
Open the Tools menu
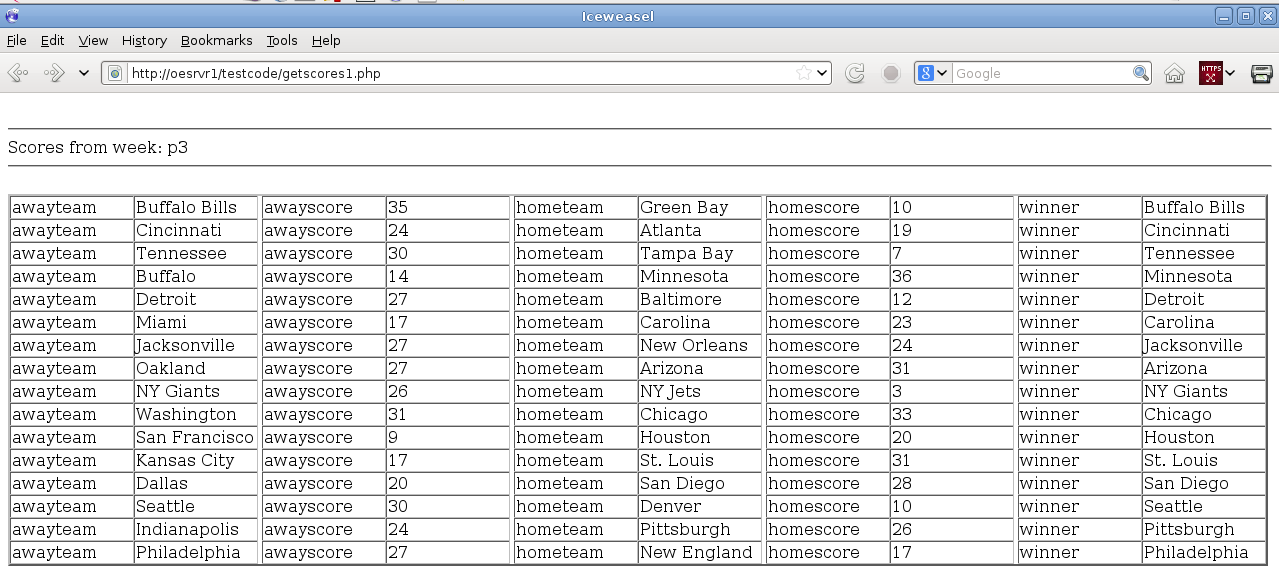[282, 40]
